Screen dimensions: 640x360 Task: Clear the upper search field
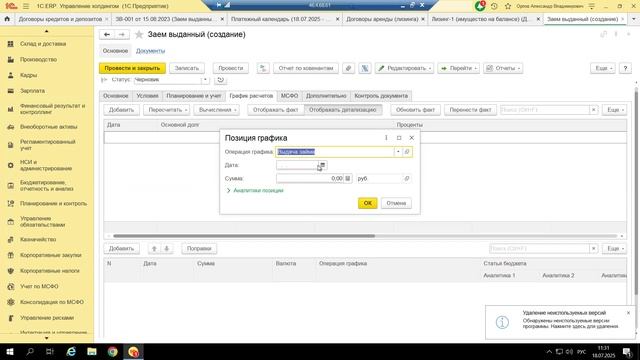coord(593,110)
